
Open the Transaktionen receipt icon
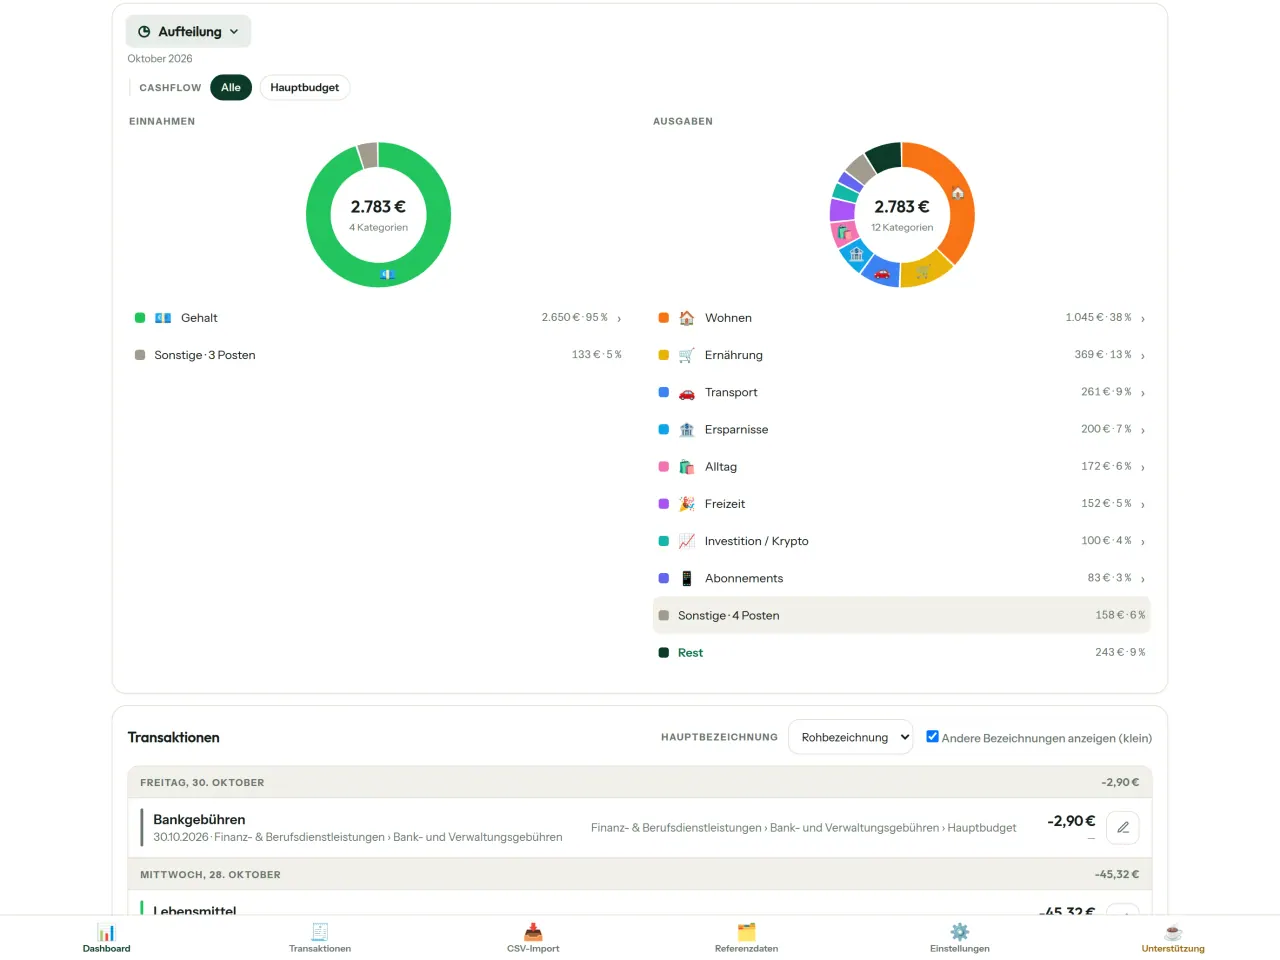[x=320, y=932]
